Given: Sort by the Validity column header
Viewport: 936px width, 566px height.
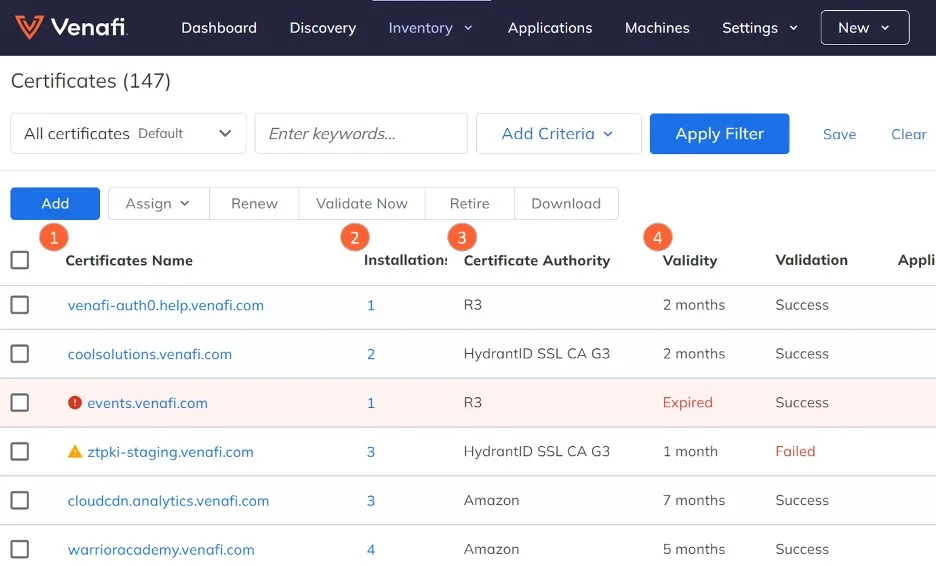Looking at the screenshot, I should tap(689, 260).
